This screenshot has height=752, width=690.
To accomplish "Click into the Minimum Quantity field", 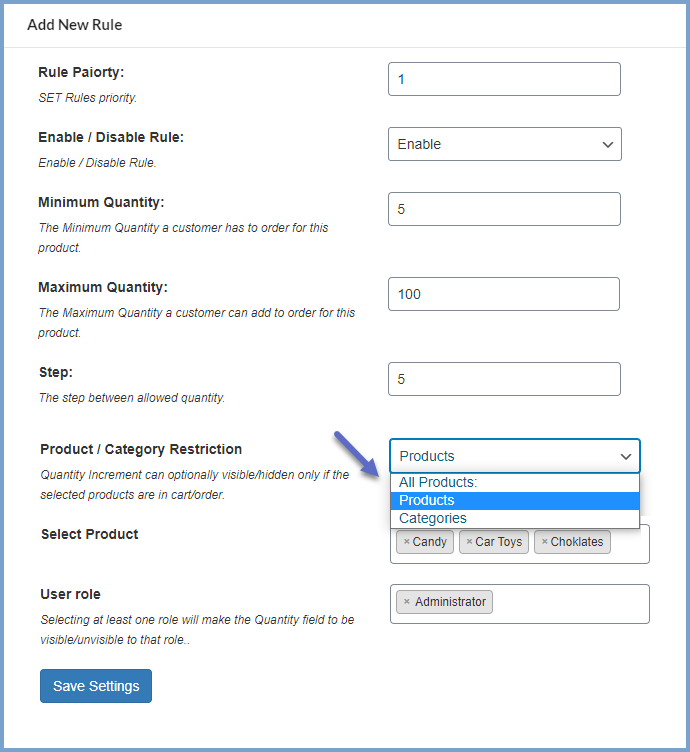I will [x=504, y=209].
